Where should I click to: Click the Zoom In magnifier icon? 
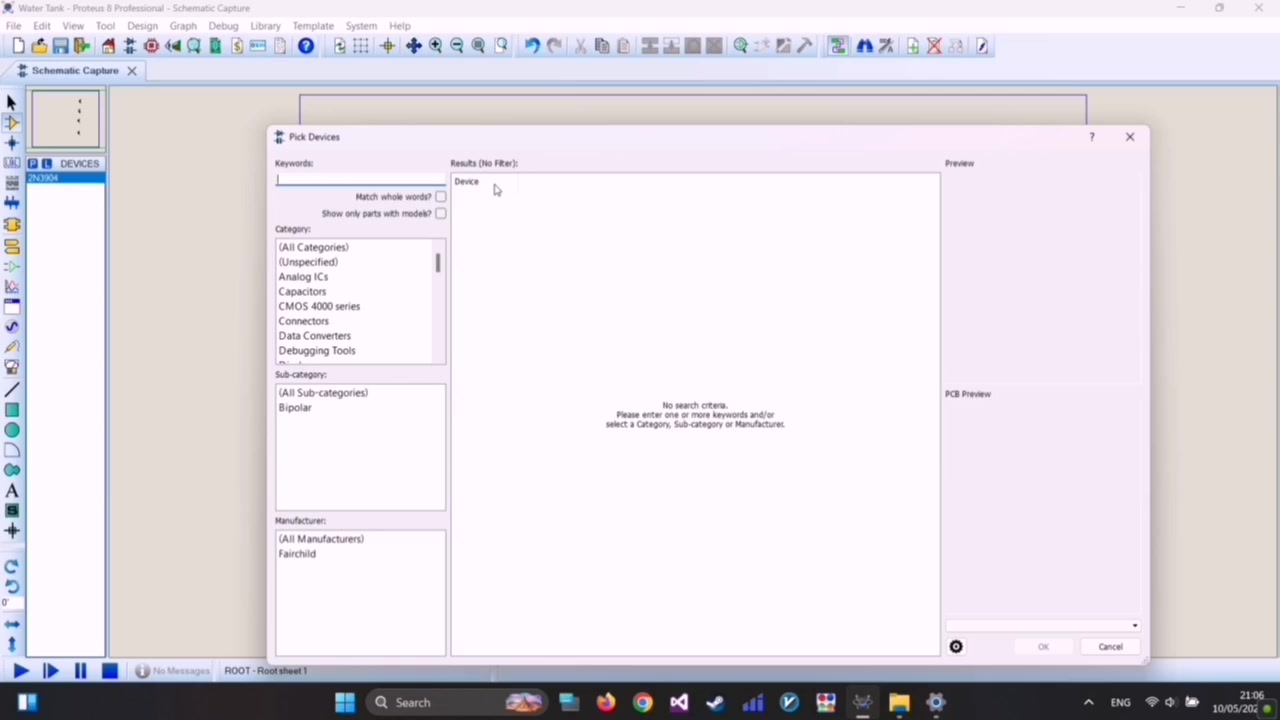tap(435, 46)
